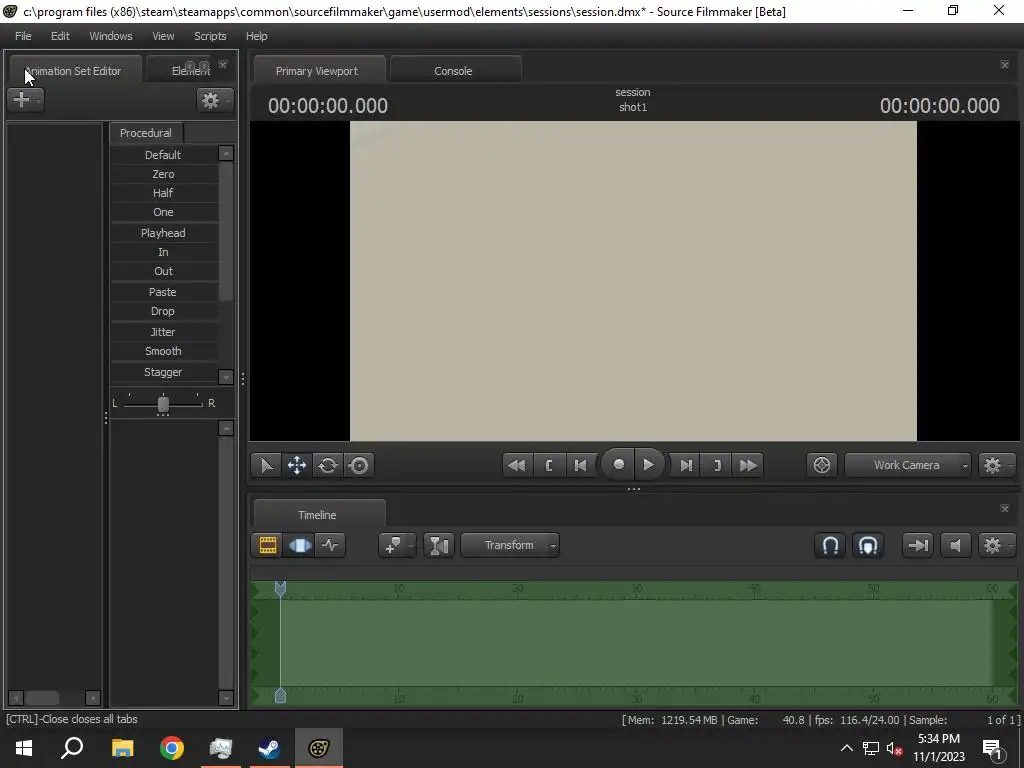Screen dimensions: 1024x768
Task: Select the Primary Viewport tab
Action: pyautogui.click(x=317, y=71)
